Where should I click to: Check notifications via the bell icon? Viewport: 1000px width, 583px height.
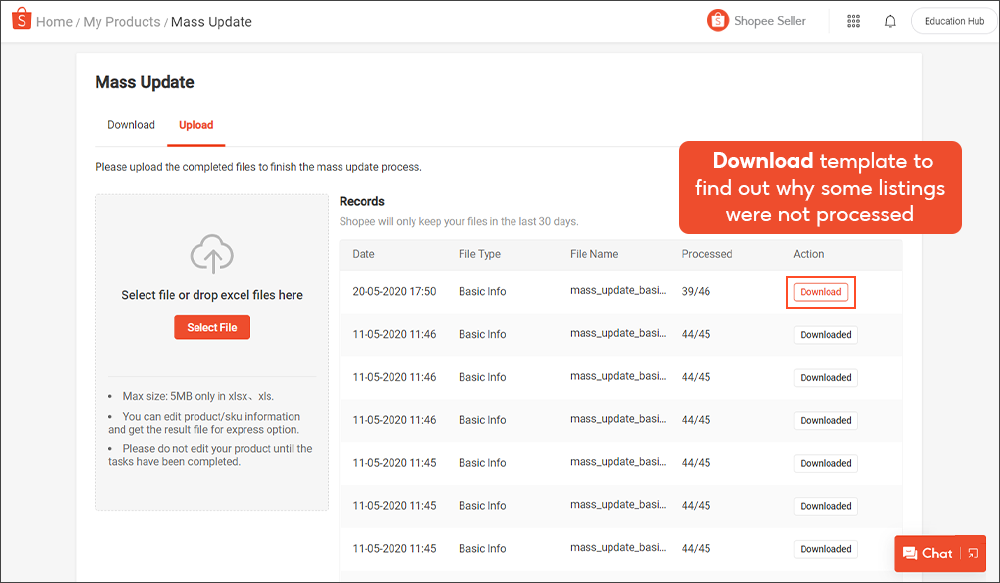pos(890,21)
